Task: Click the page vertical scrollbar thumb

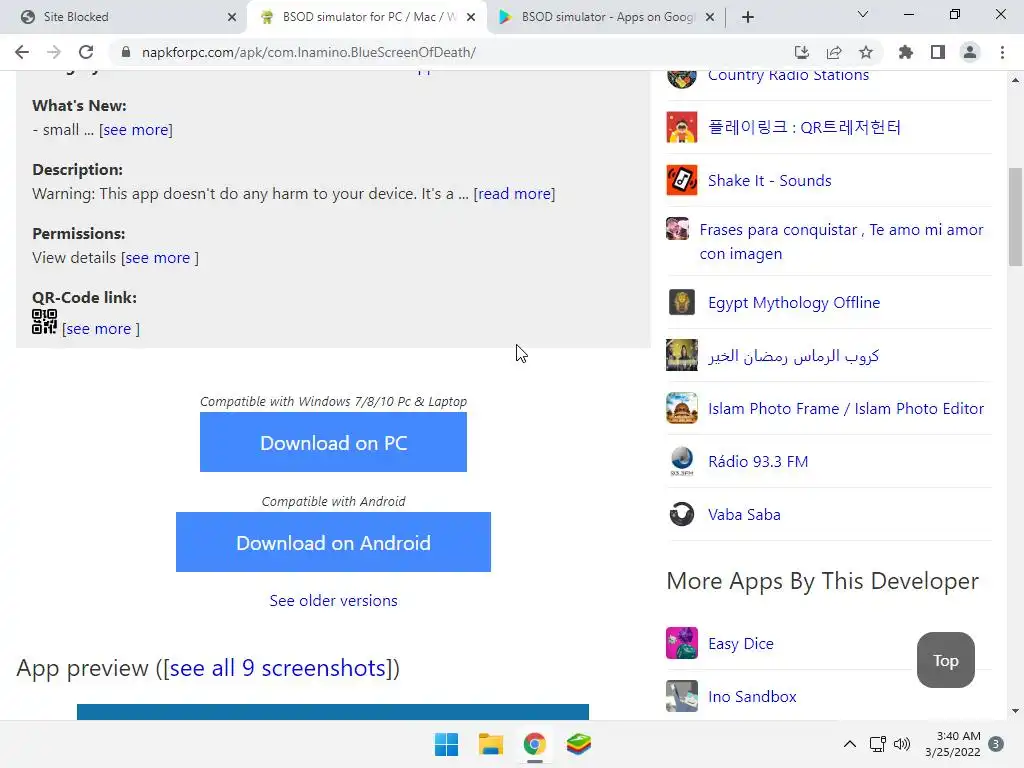Action: coord(1015,217)
